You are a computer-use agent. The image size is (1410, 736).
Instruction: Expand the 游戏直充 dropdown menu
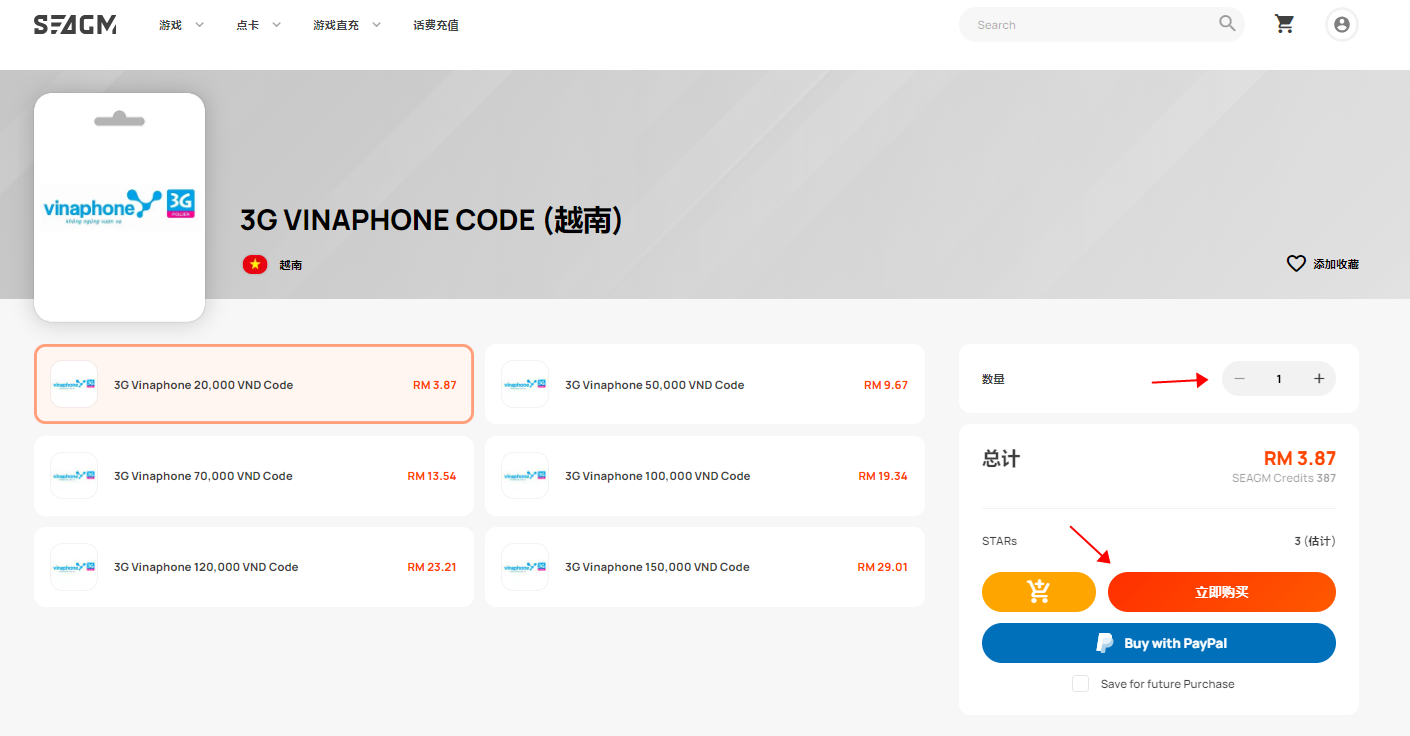click(x=347, y=25)
